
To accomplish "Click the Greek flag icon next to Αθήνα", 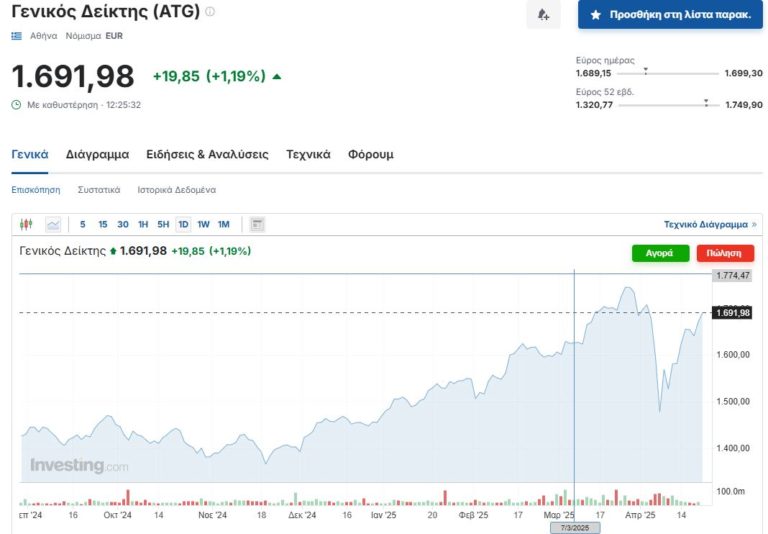I will [x=16, y=35].
